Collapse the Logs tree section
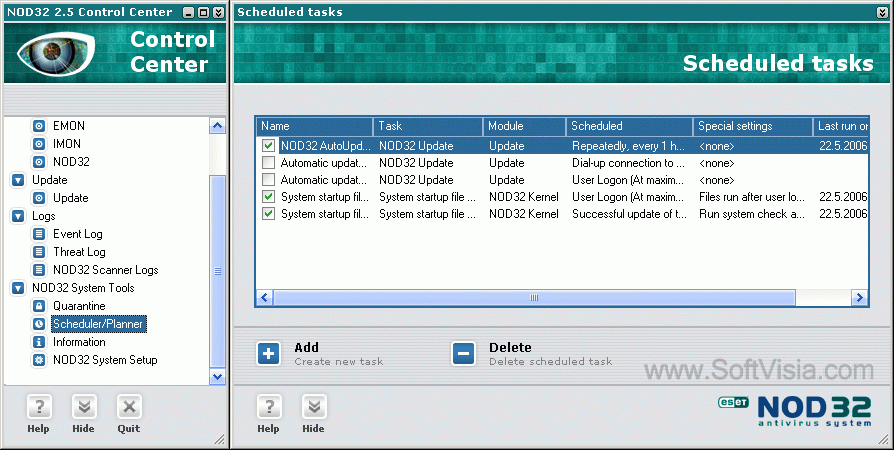The width and height of the screenshot is (894, 450). pyautogui.click(x=18, y=216)
